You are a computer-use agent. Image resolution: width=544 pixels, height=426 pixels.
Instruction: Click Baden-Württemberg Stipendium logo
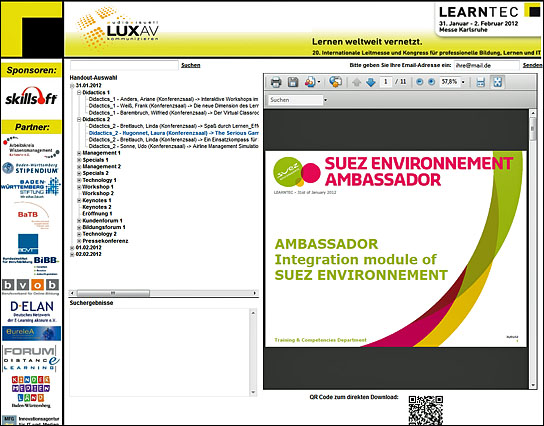[x=31, y=168]
